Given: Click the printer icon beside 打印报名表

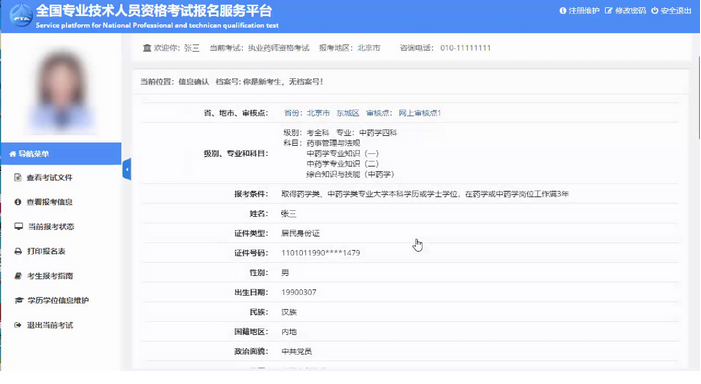Looking at the screenshot, I should click(18, 251).
